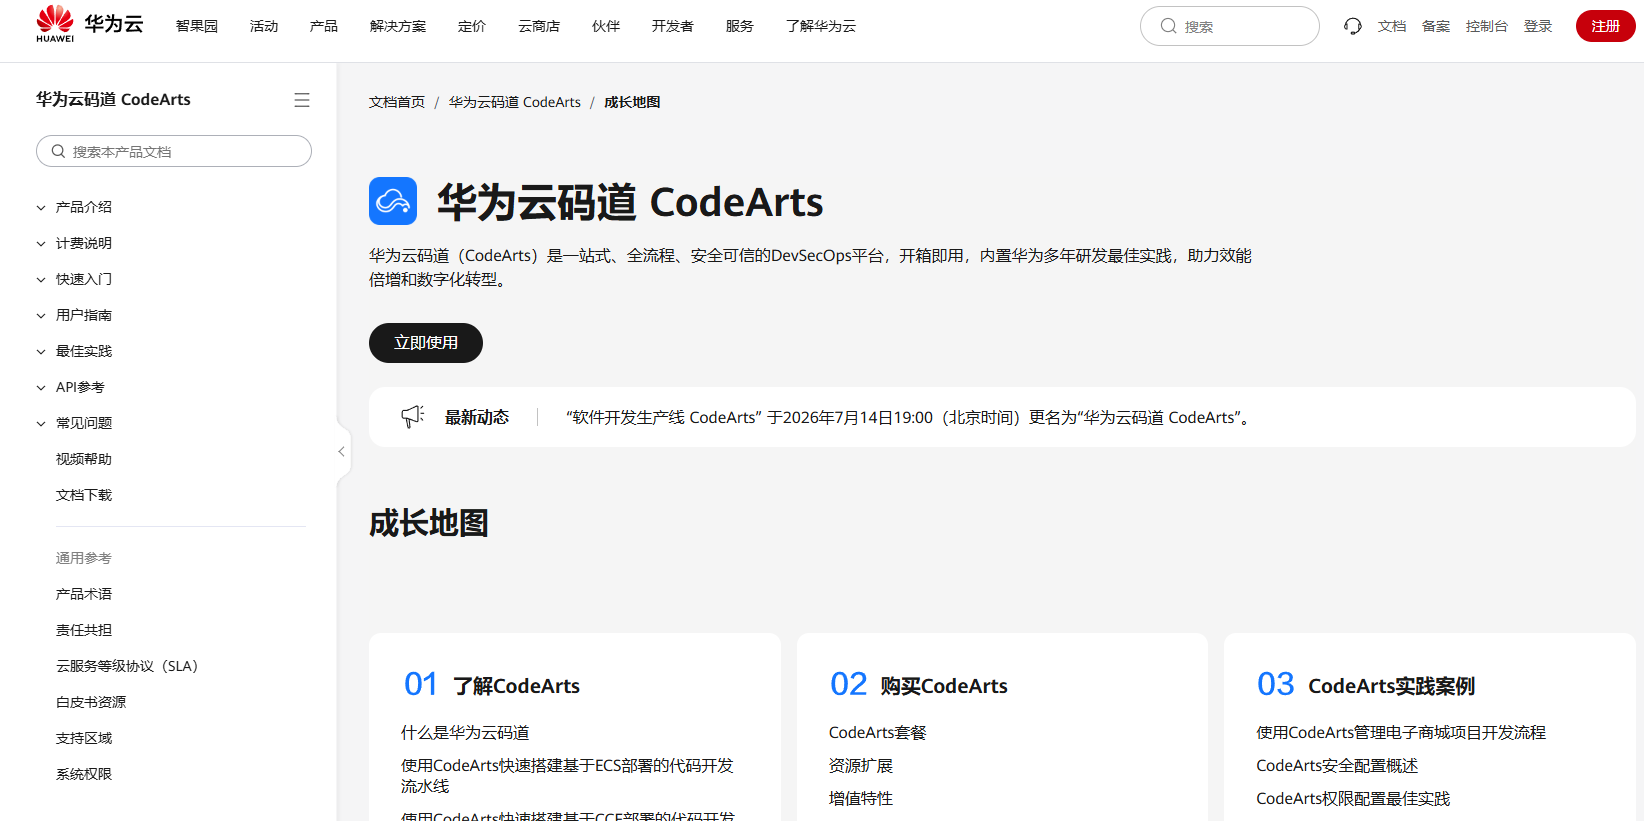
Task: Open the 定价 menu
Action: [x=472, y=26]
